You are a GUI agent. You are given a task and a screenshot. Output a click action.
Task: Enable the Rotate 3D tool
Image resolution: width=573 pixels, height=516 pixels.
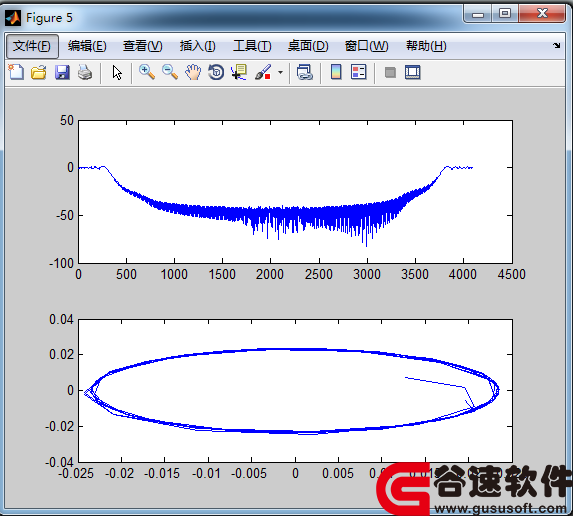[216, 72]
